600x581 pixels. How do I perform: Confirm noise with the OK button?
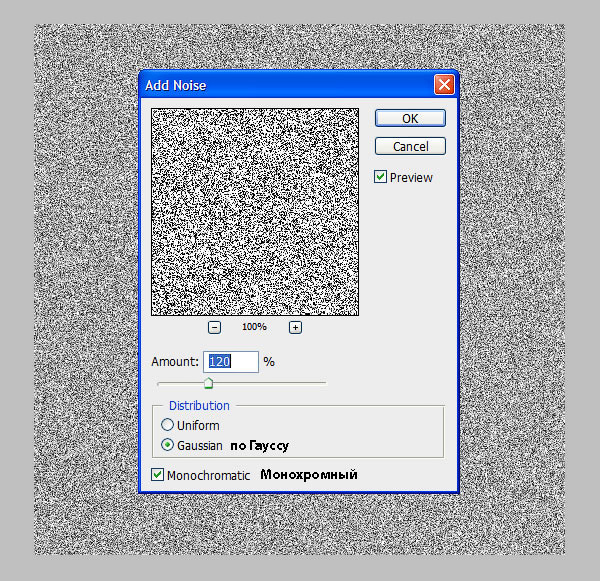click(x=410, y=118)
